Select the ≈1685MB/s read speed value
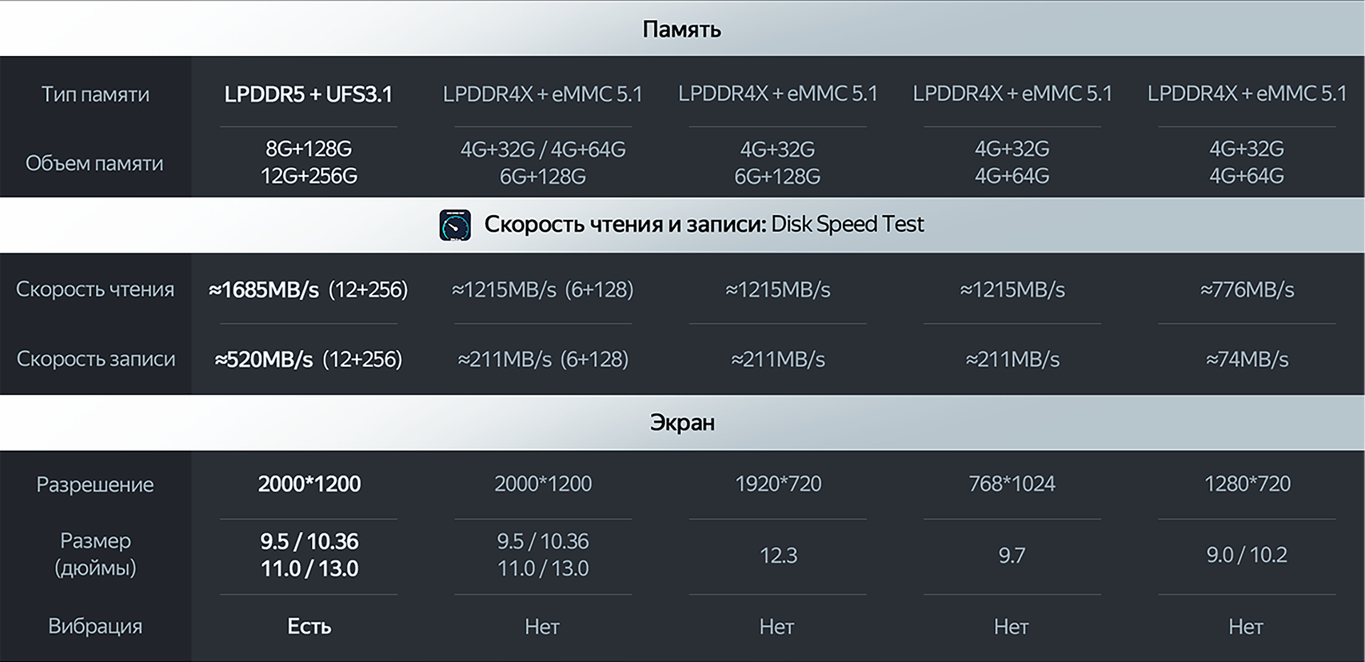The width and height of the screenshot is (1365, 662). [264, 290]
